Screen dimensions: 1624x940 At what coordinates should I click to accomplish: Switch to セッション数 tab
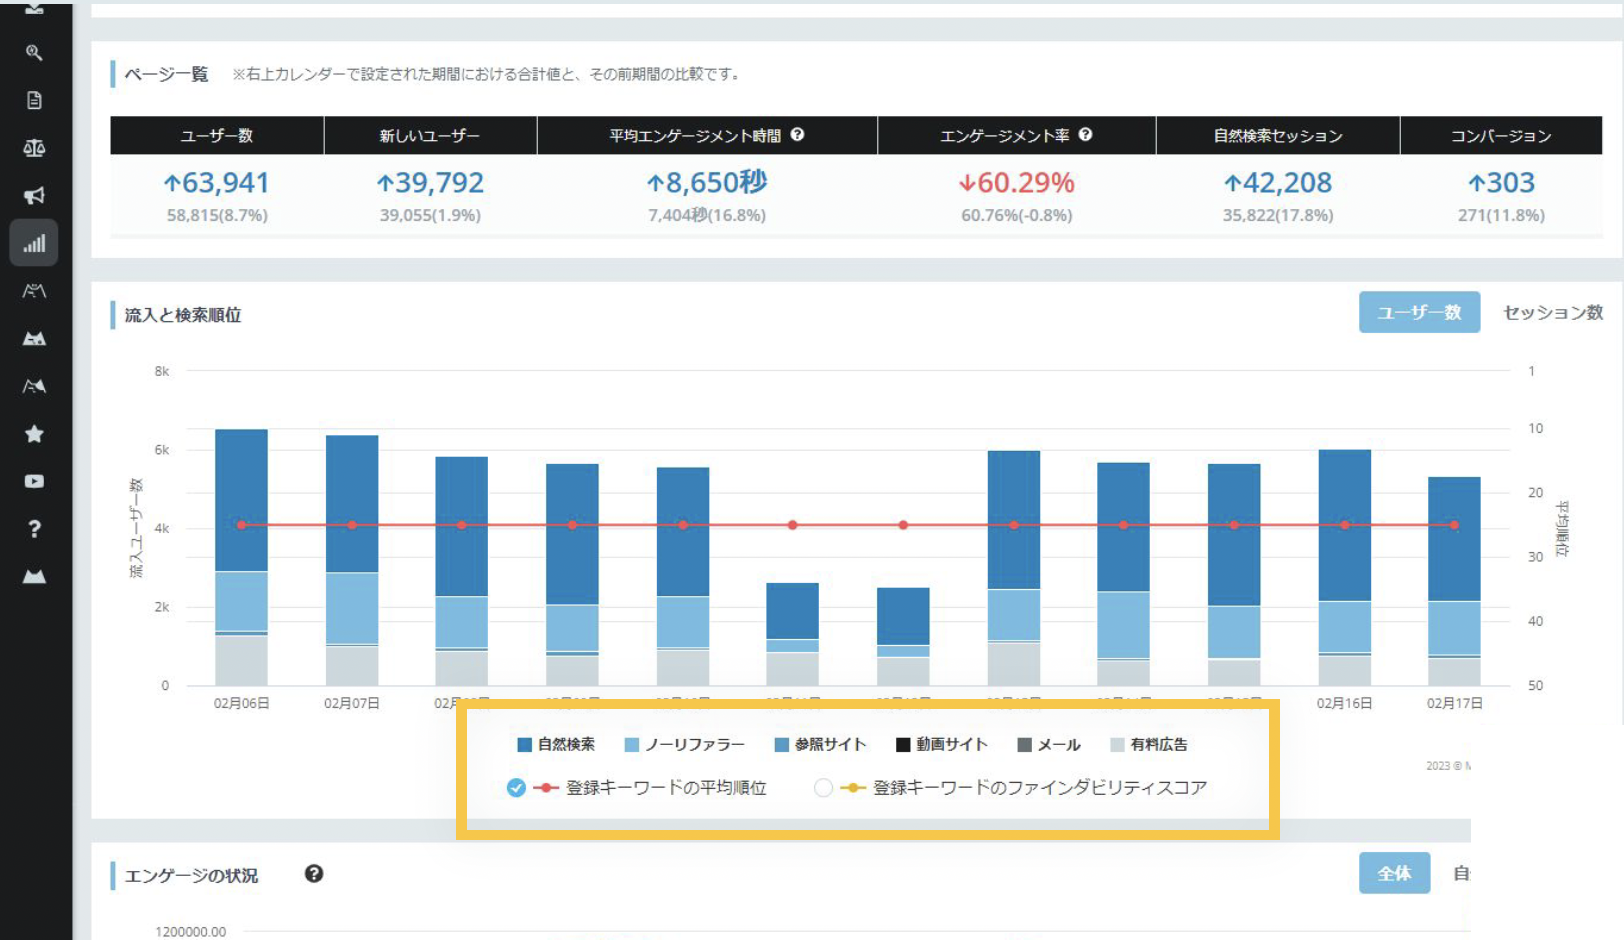pyautogui.click(x=1552, y=313)
